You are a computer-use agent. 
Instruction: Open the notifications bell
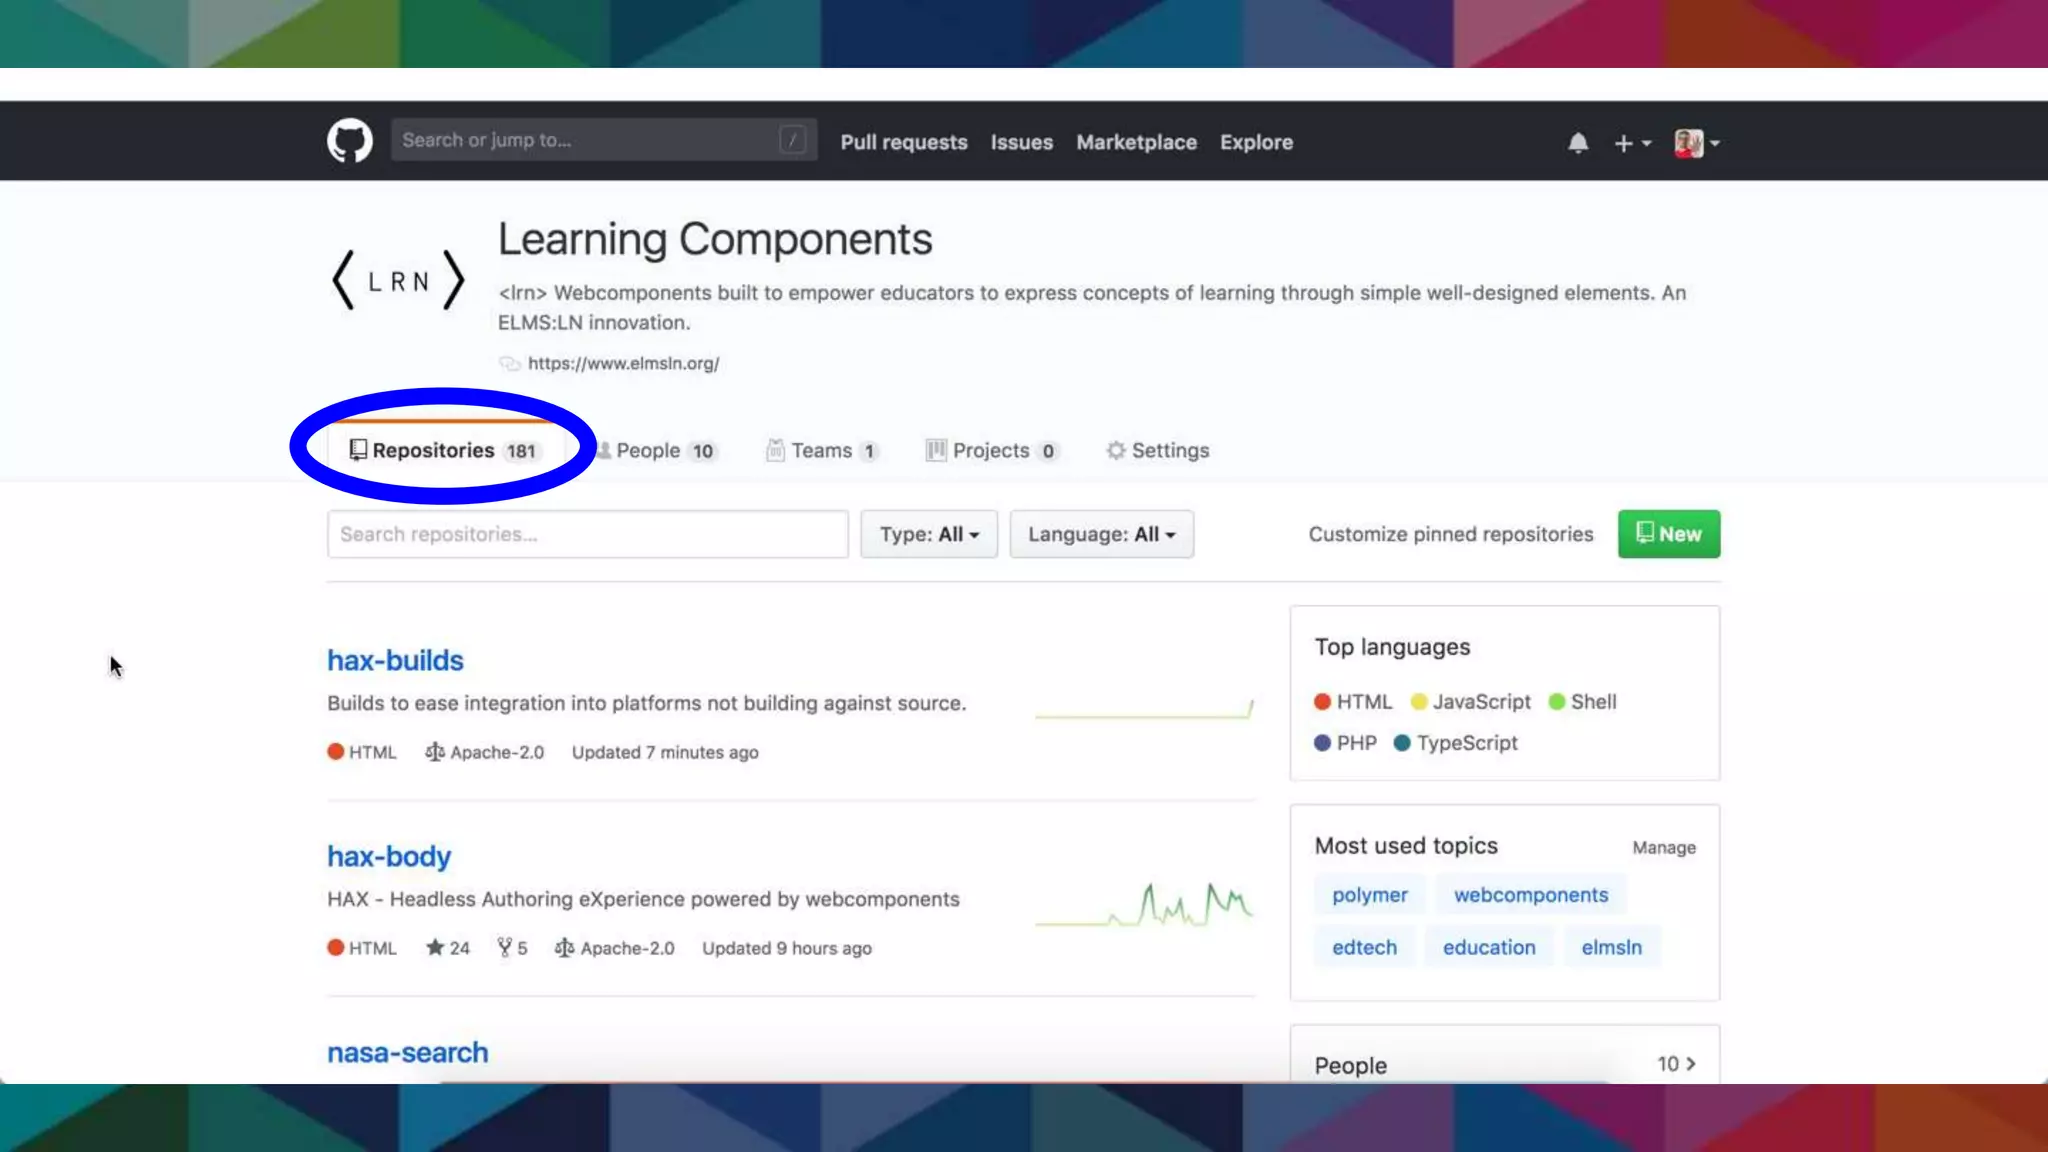coord(1578,143)
